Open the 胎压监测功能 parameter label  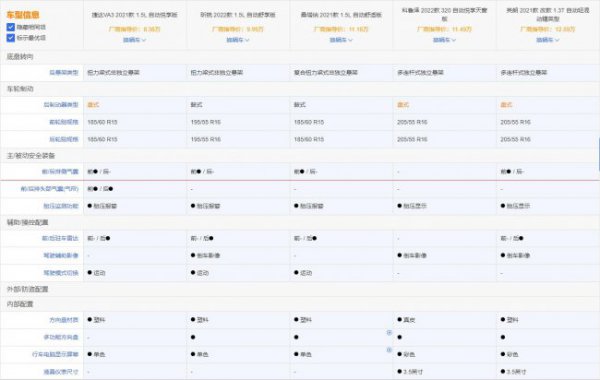61,206
